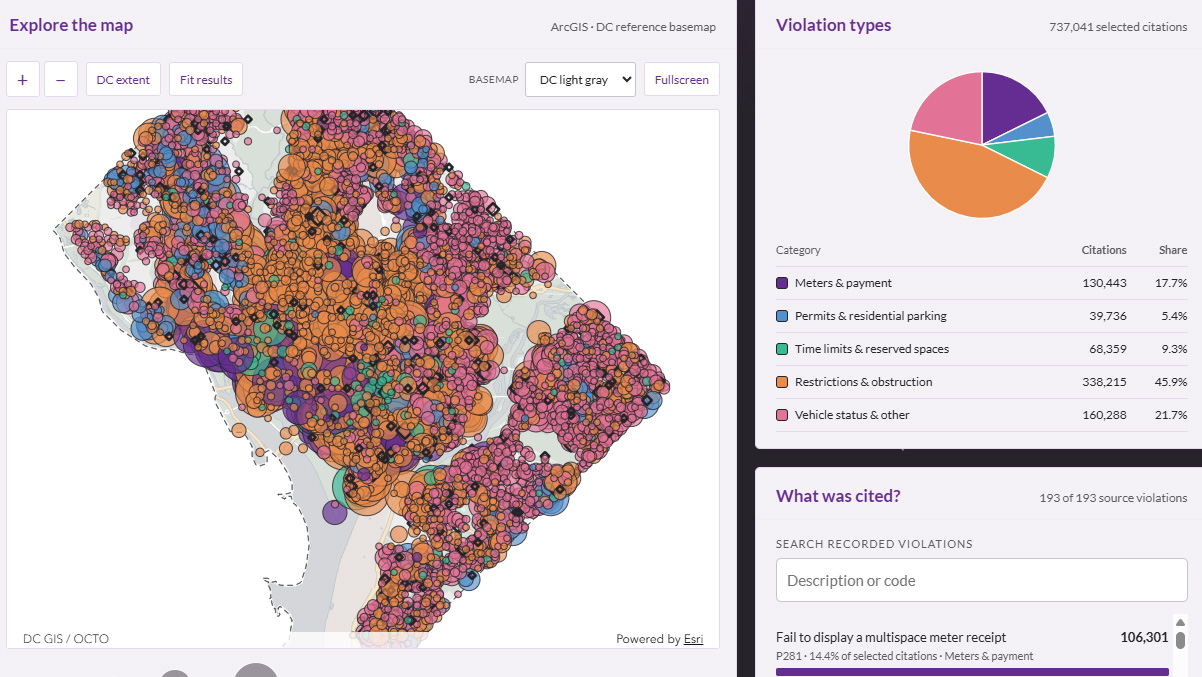Zoom out of the map with minus button

[61, 79]
